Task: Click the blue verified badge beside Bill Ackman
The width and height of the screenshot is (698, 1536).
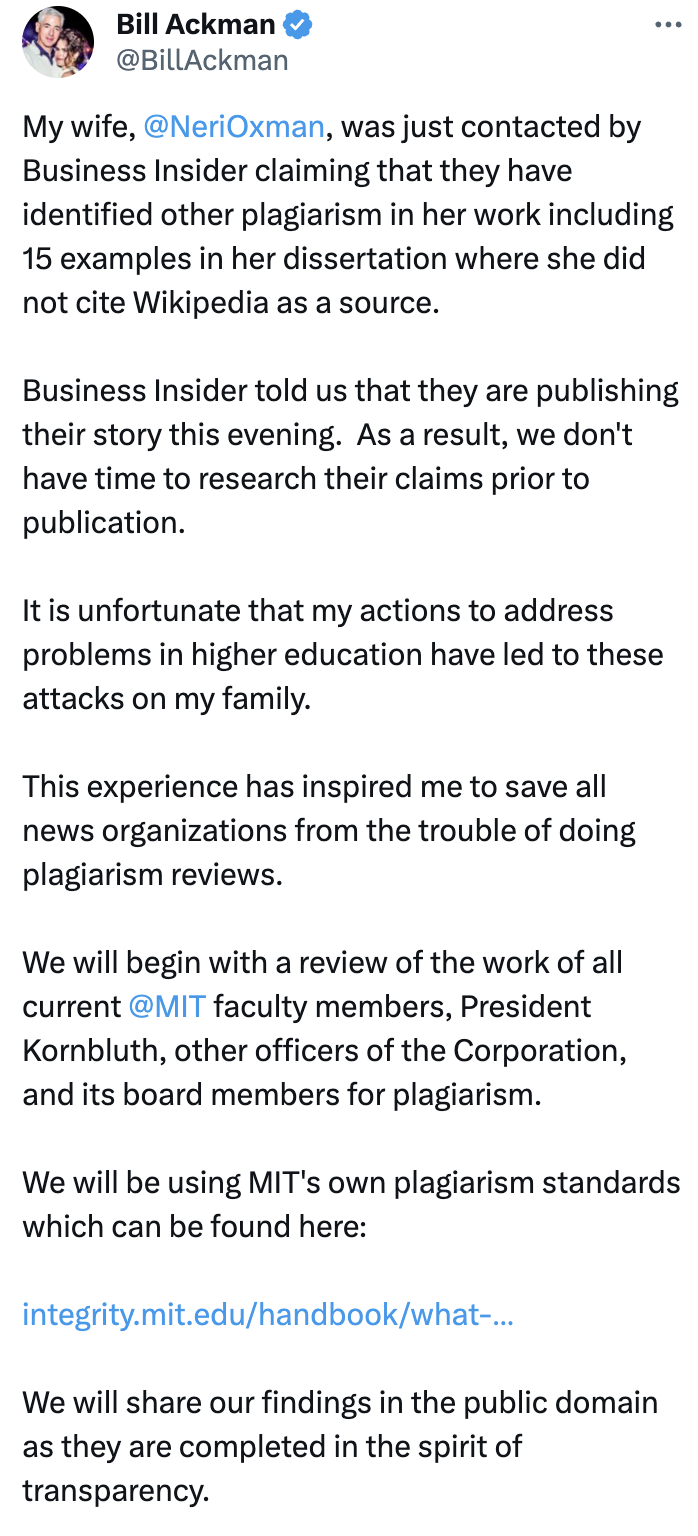Action: [298, 24]
